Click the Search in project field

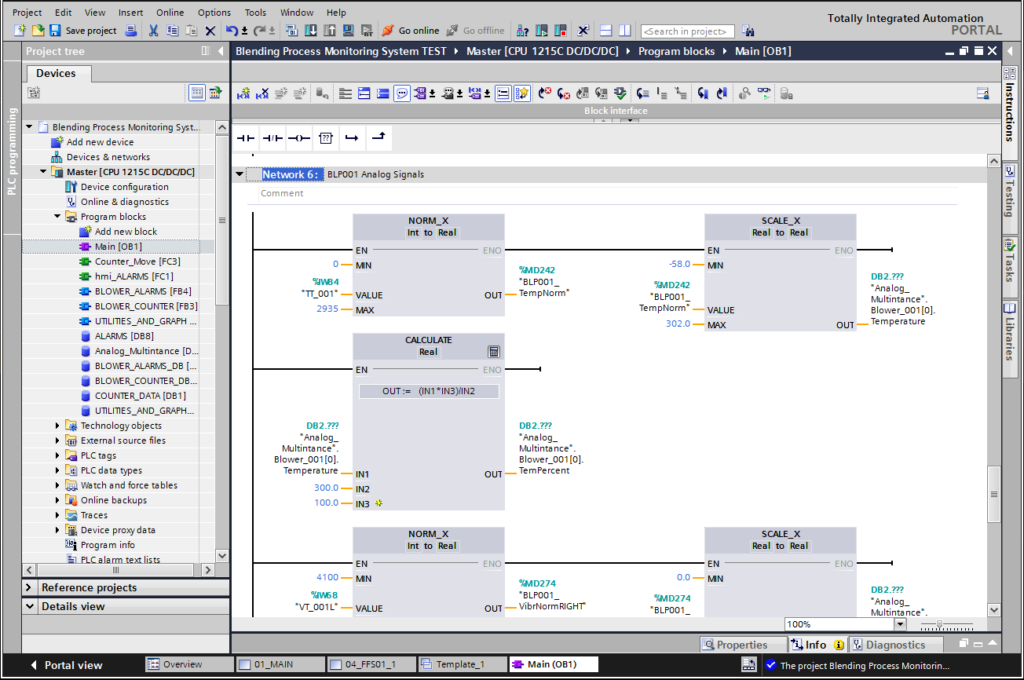tap(687, 31)
